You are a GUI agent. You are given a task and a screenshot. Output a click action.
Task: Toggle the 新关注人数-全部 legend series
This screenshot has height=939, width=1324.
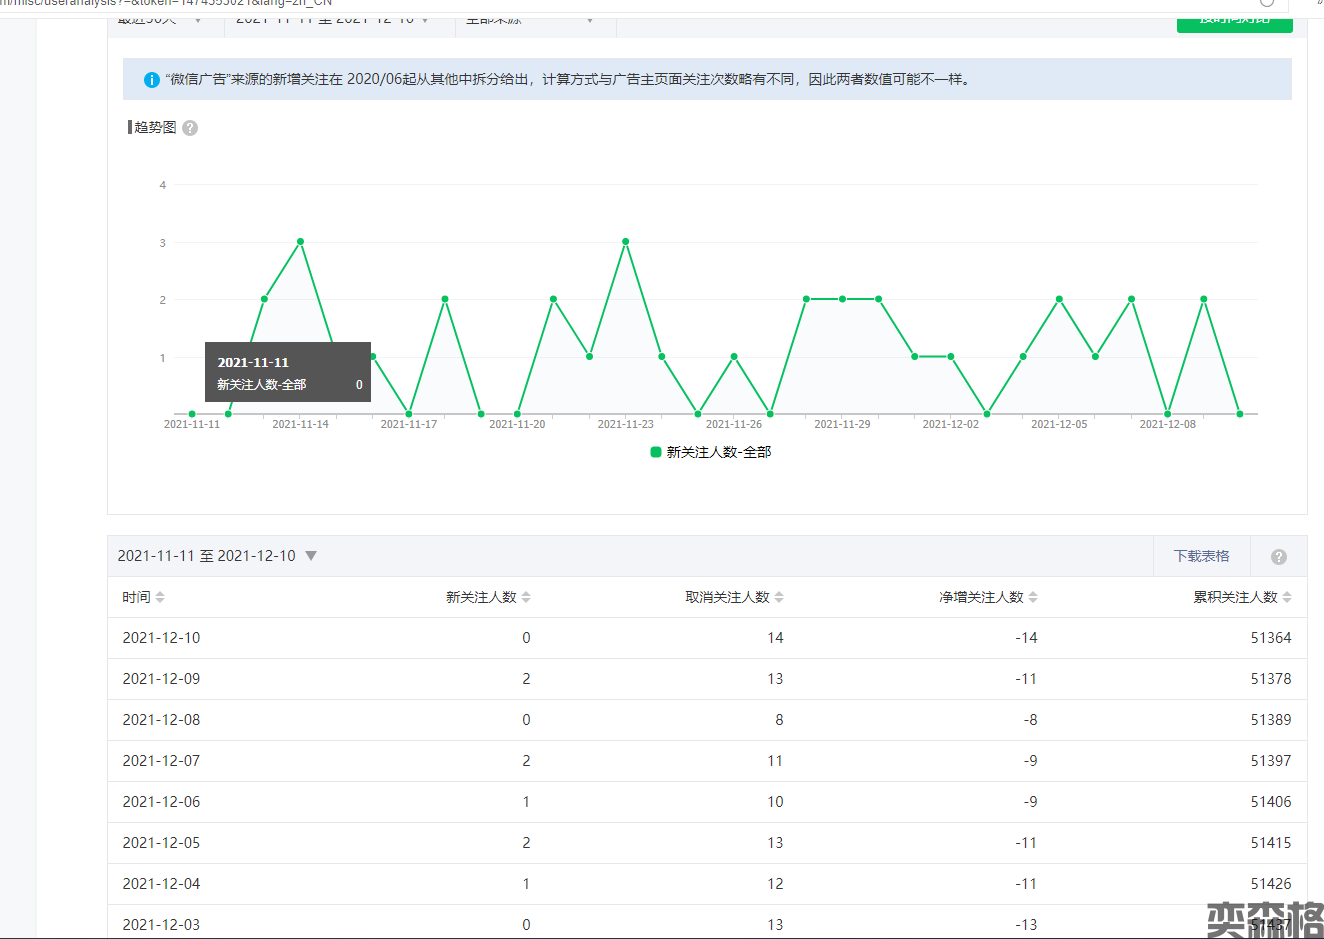click(710, 452)
